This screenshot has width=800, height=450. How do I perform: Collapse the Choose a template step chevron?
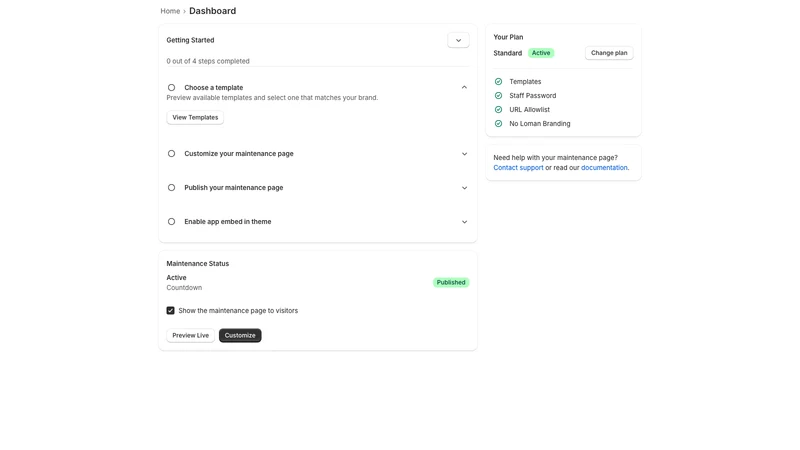(464, 87)
